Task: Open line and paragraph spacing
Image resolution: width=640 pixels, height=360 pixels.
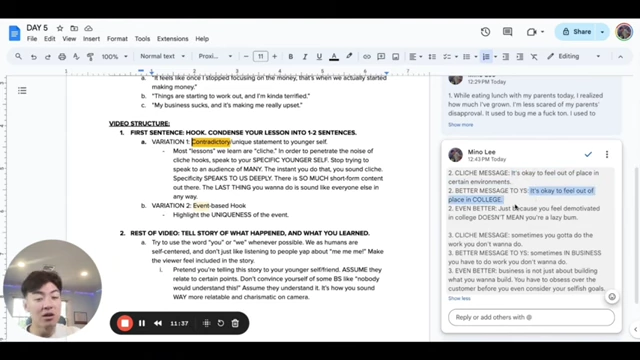Action: pyautogui.click(x=432, y=57)
